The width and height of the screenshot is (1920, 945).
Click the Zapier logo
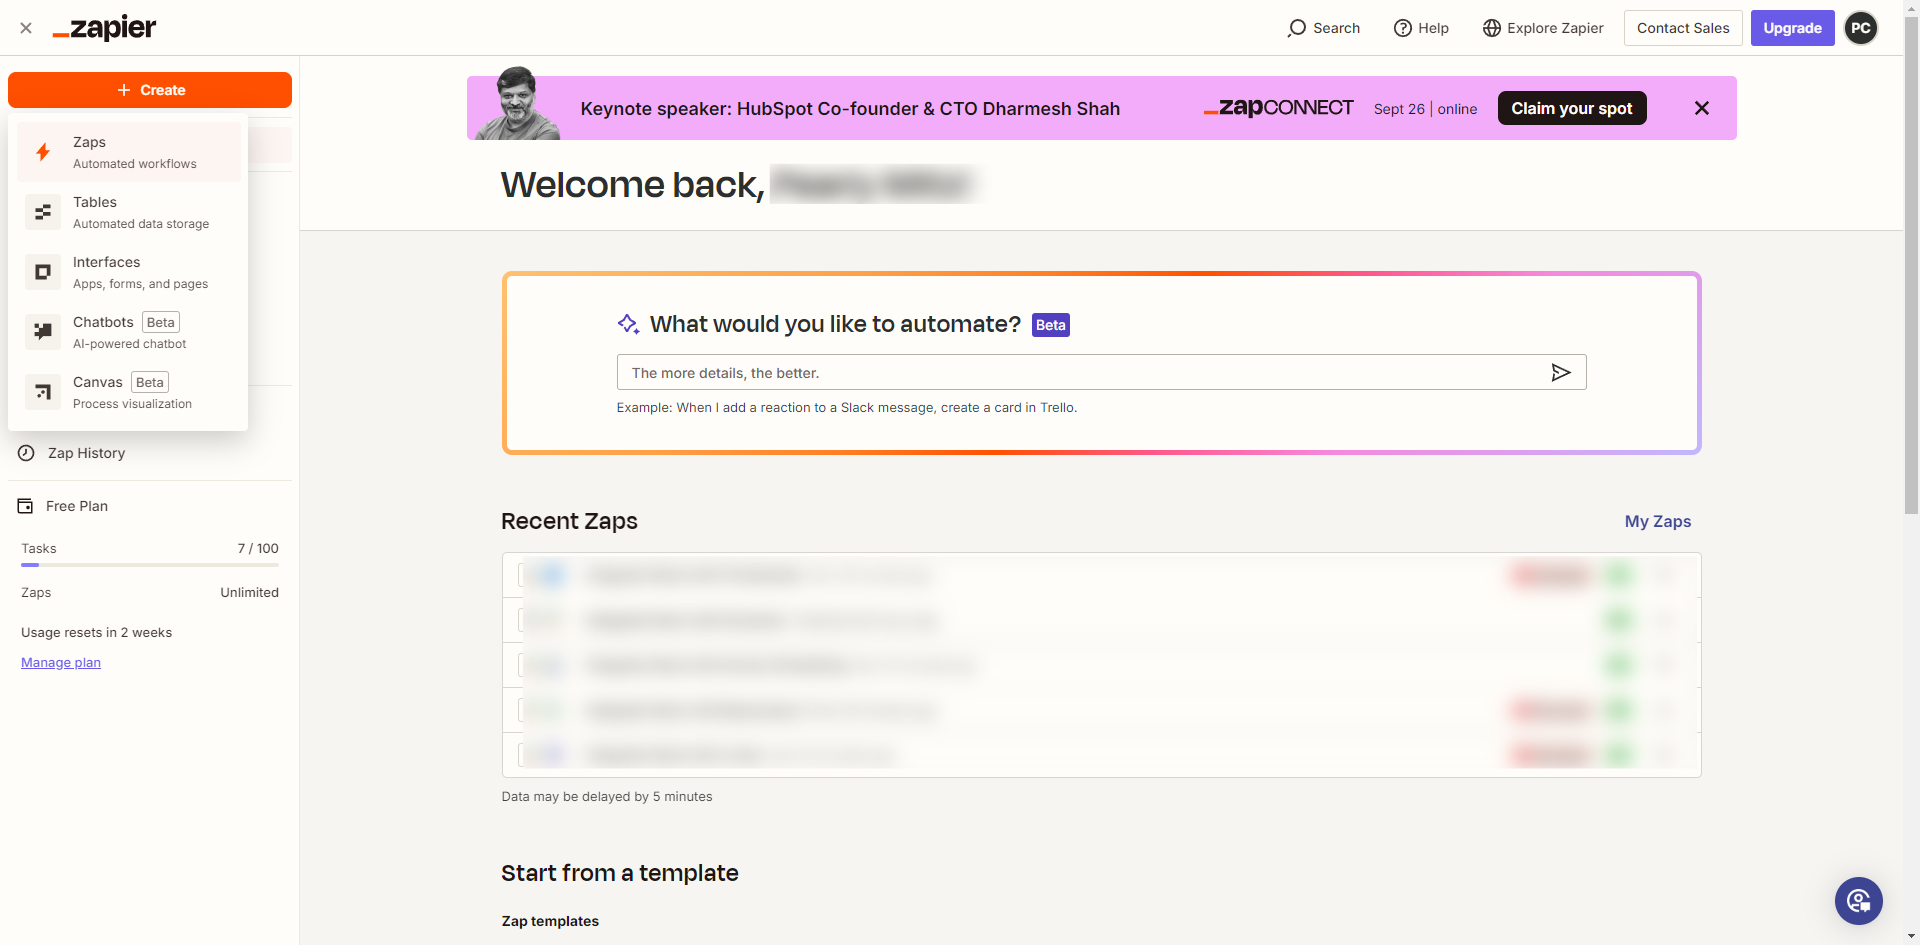click(x=105, y=28)
